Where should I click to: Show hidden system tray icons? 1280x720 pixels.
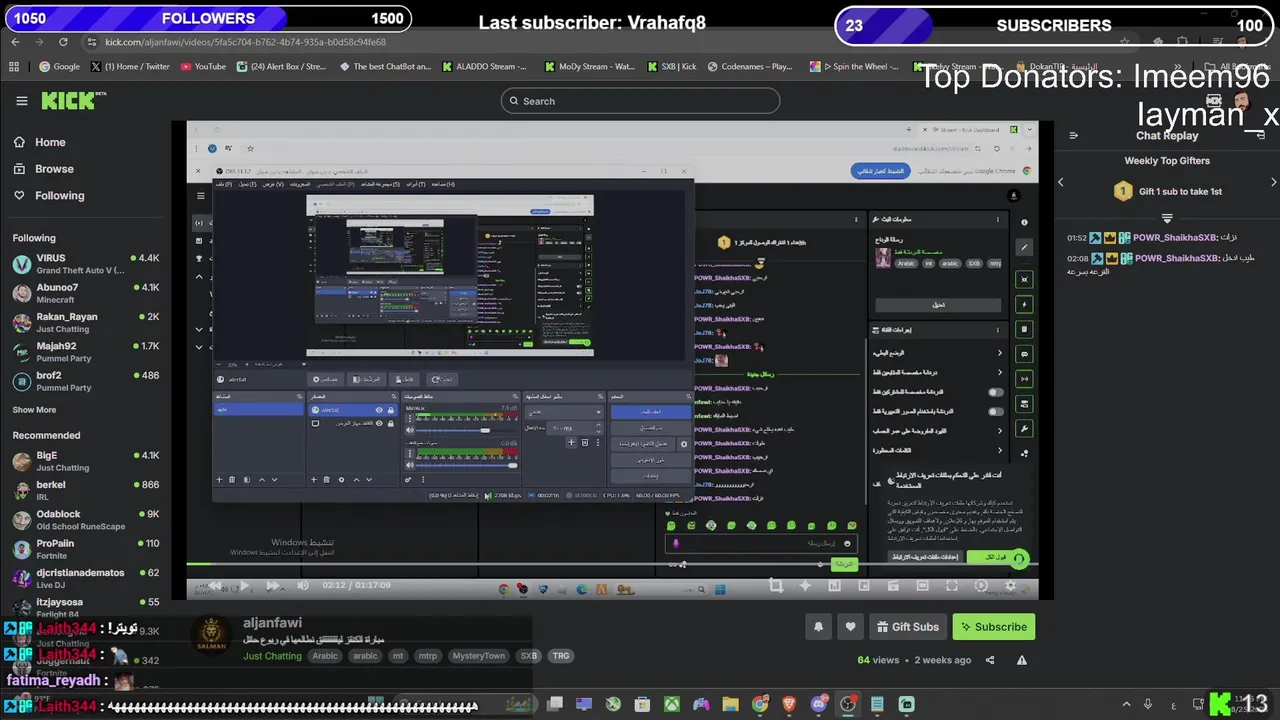1126,704
